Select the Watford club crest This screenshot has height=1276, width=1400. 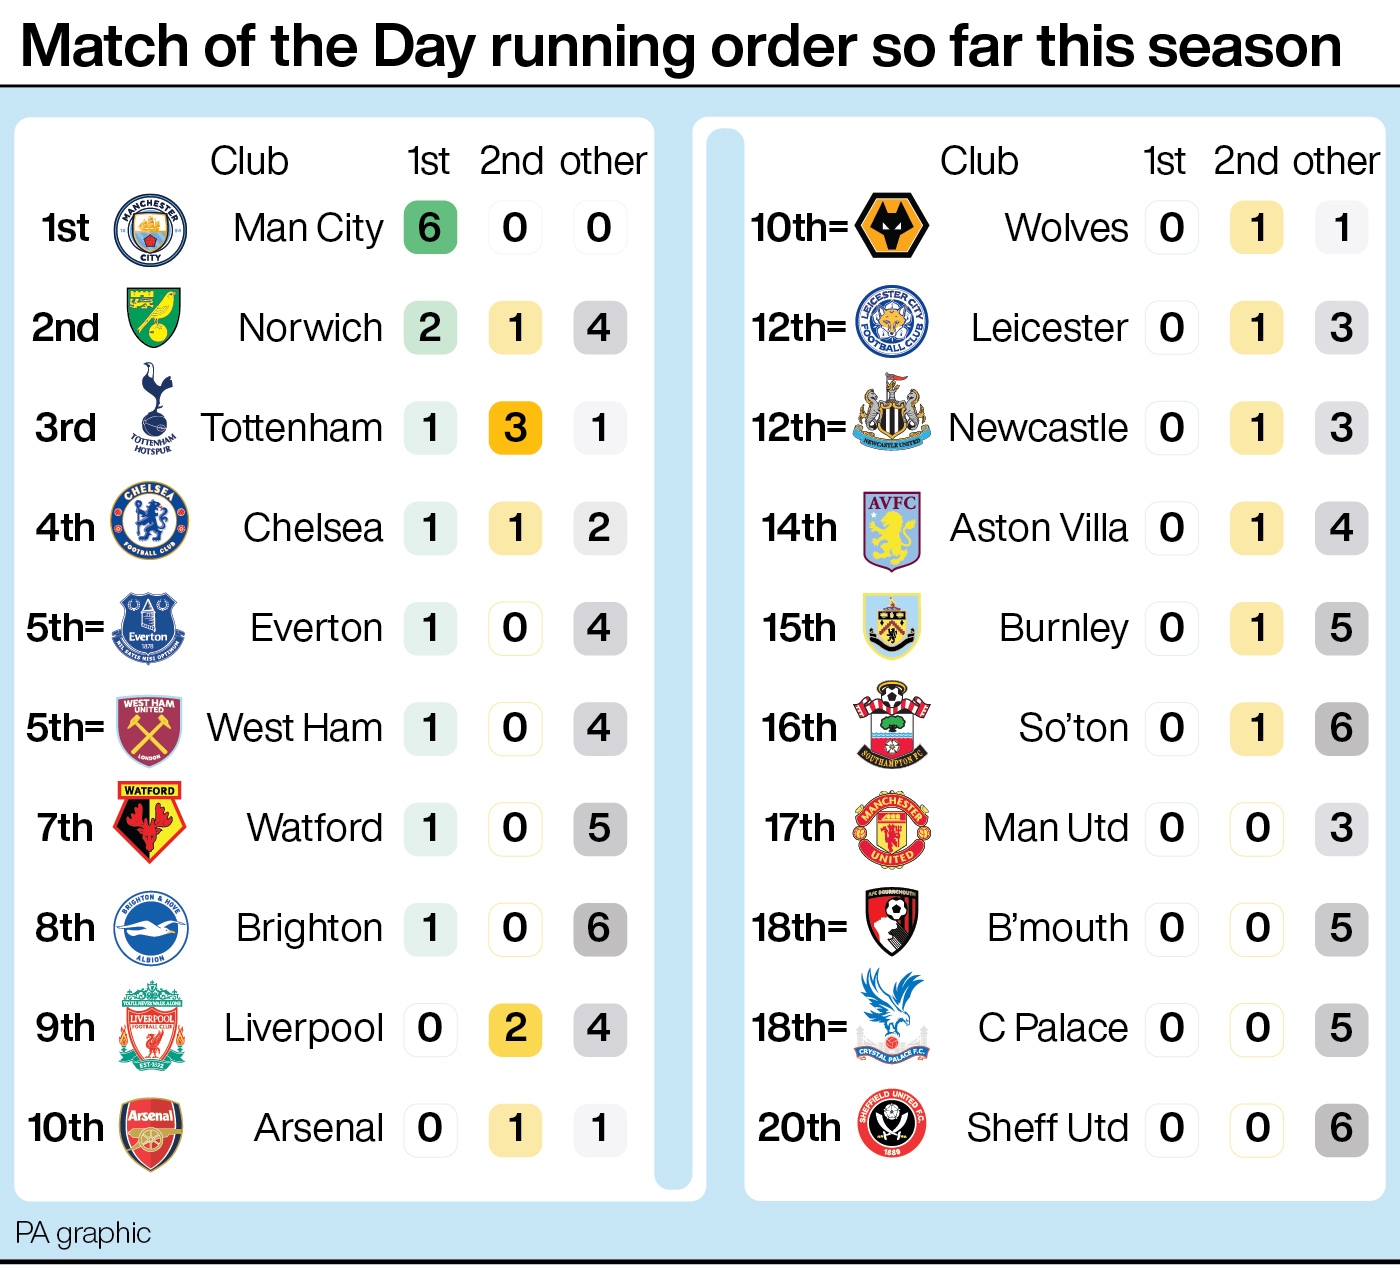point(150,823)
